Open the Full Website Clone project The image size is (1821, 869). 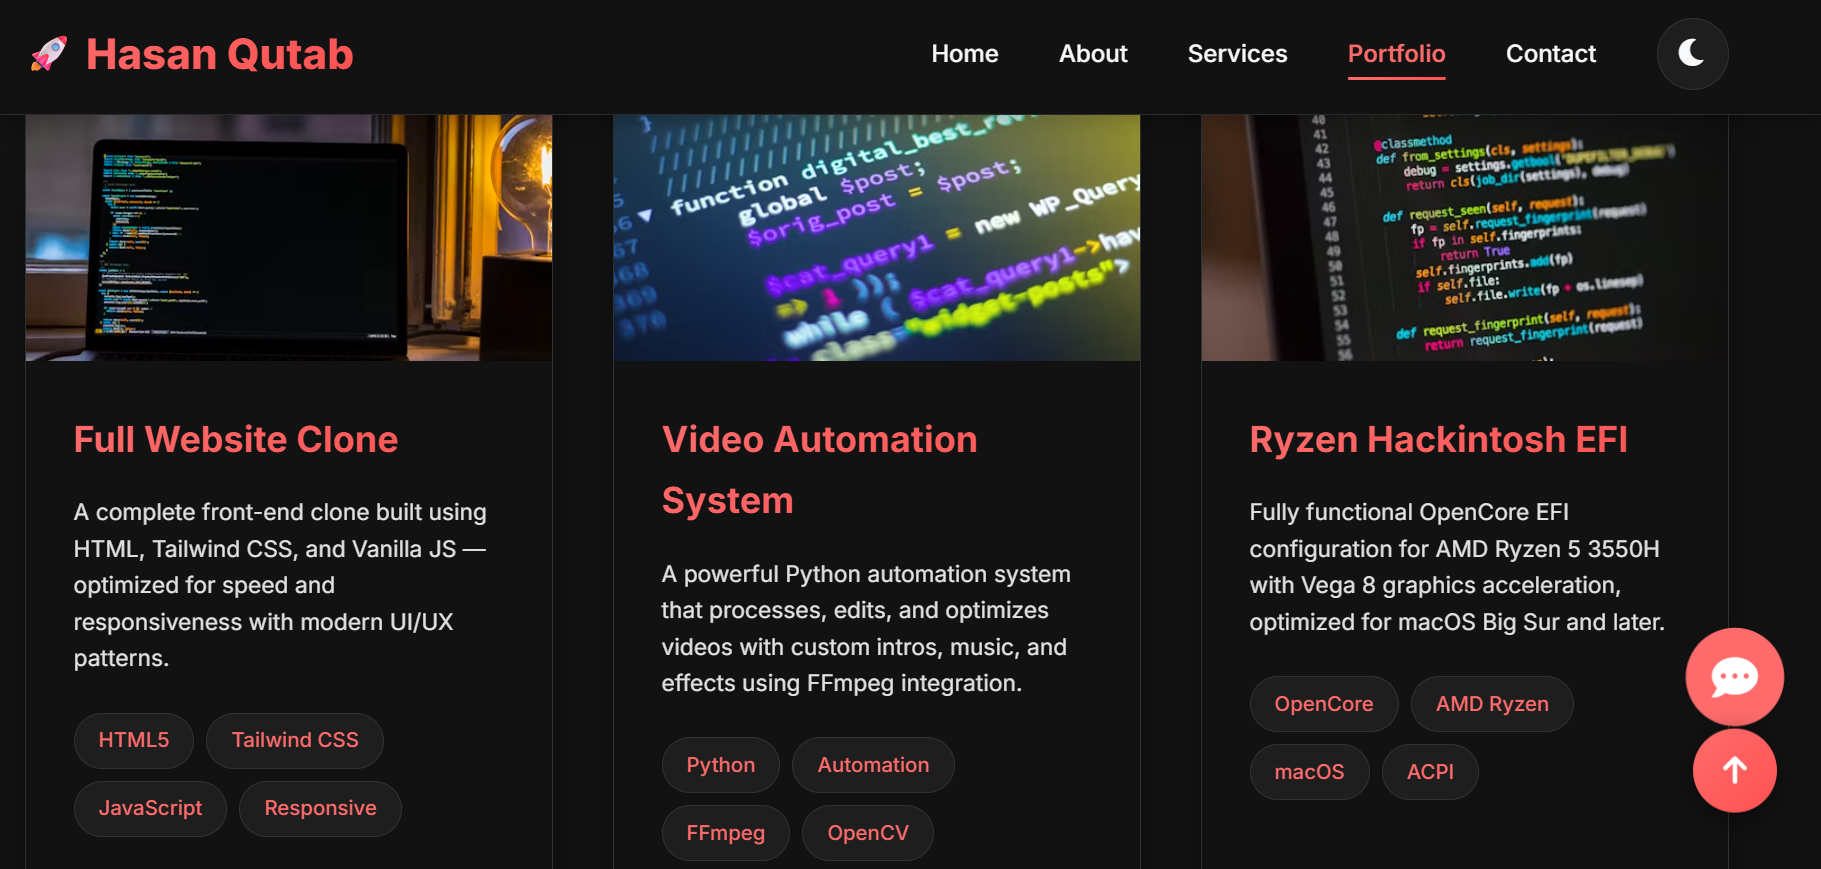236,440
